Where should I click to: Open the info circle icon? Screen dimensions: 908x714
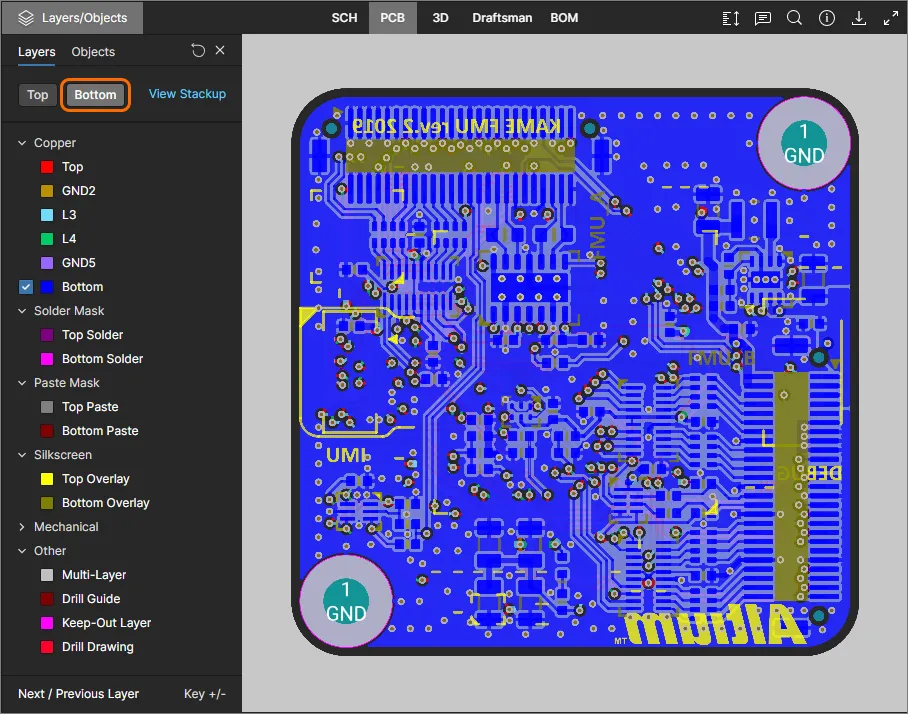826,18
